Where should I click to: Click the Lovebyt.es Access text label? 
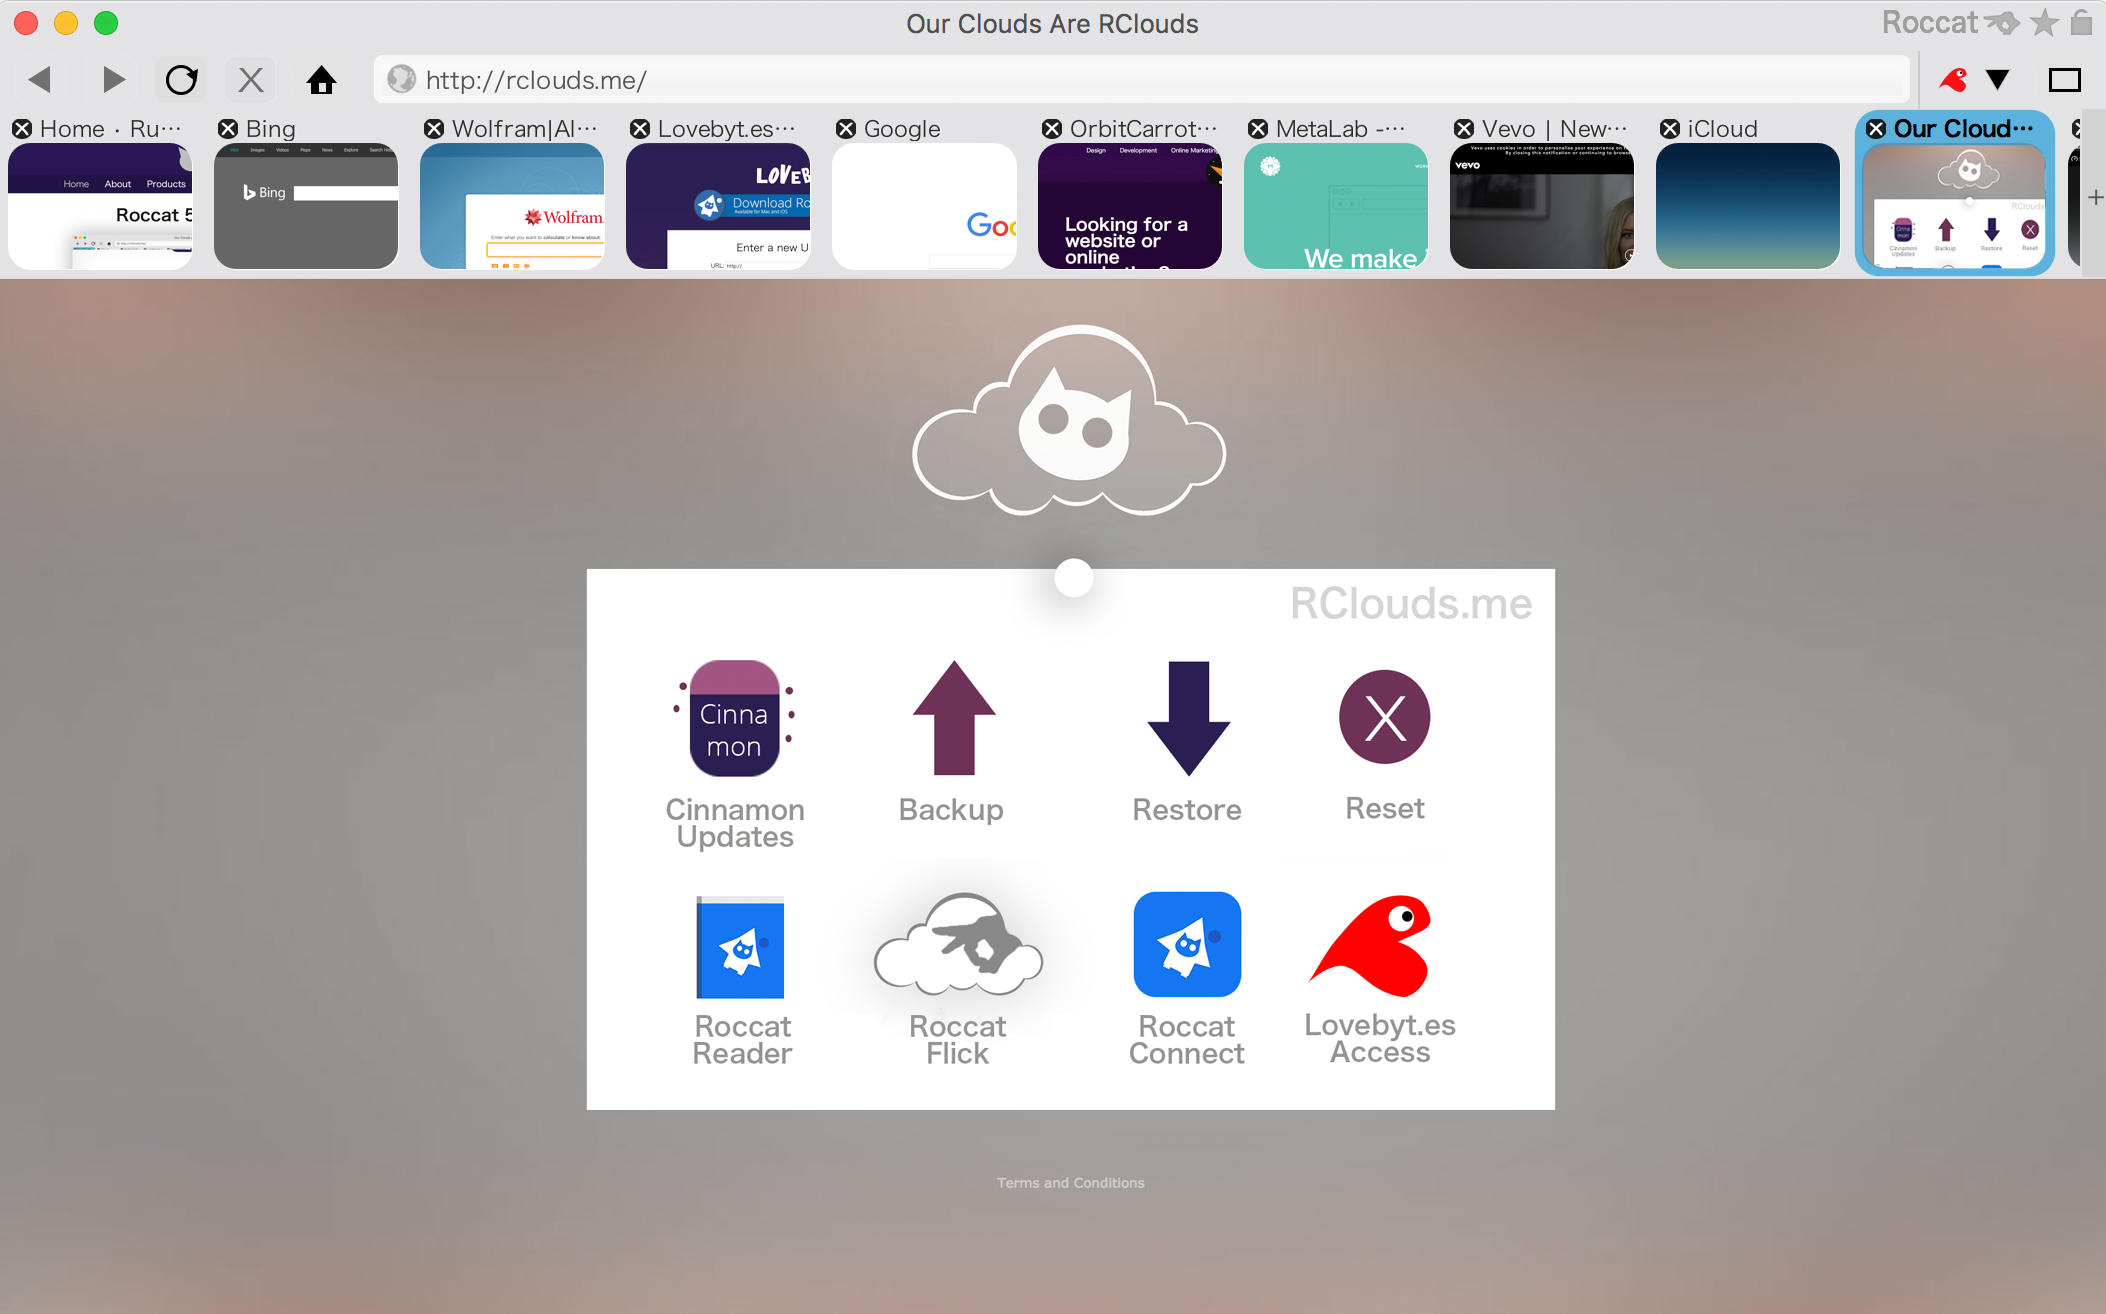tap(1380, 1038)
